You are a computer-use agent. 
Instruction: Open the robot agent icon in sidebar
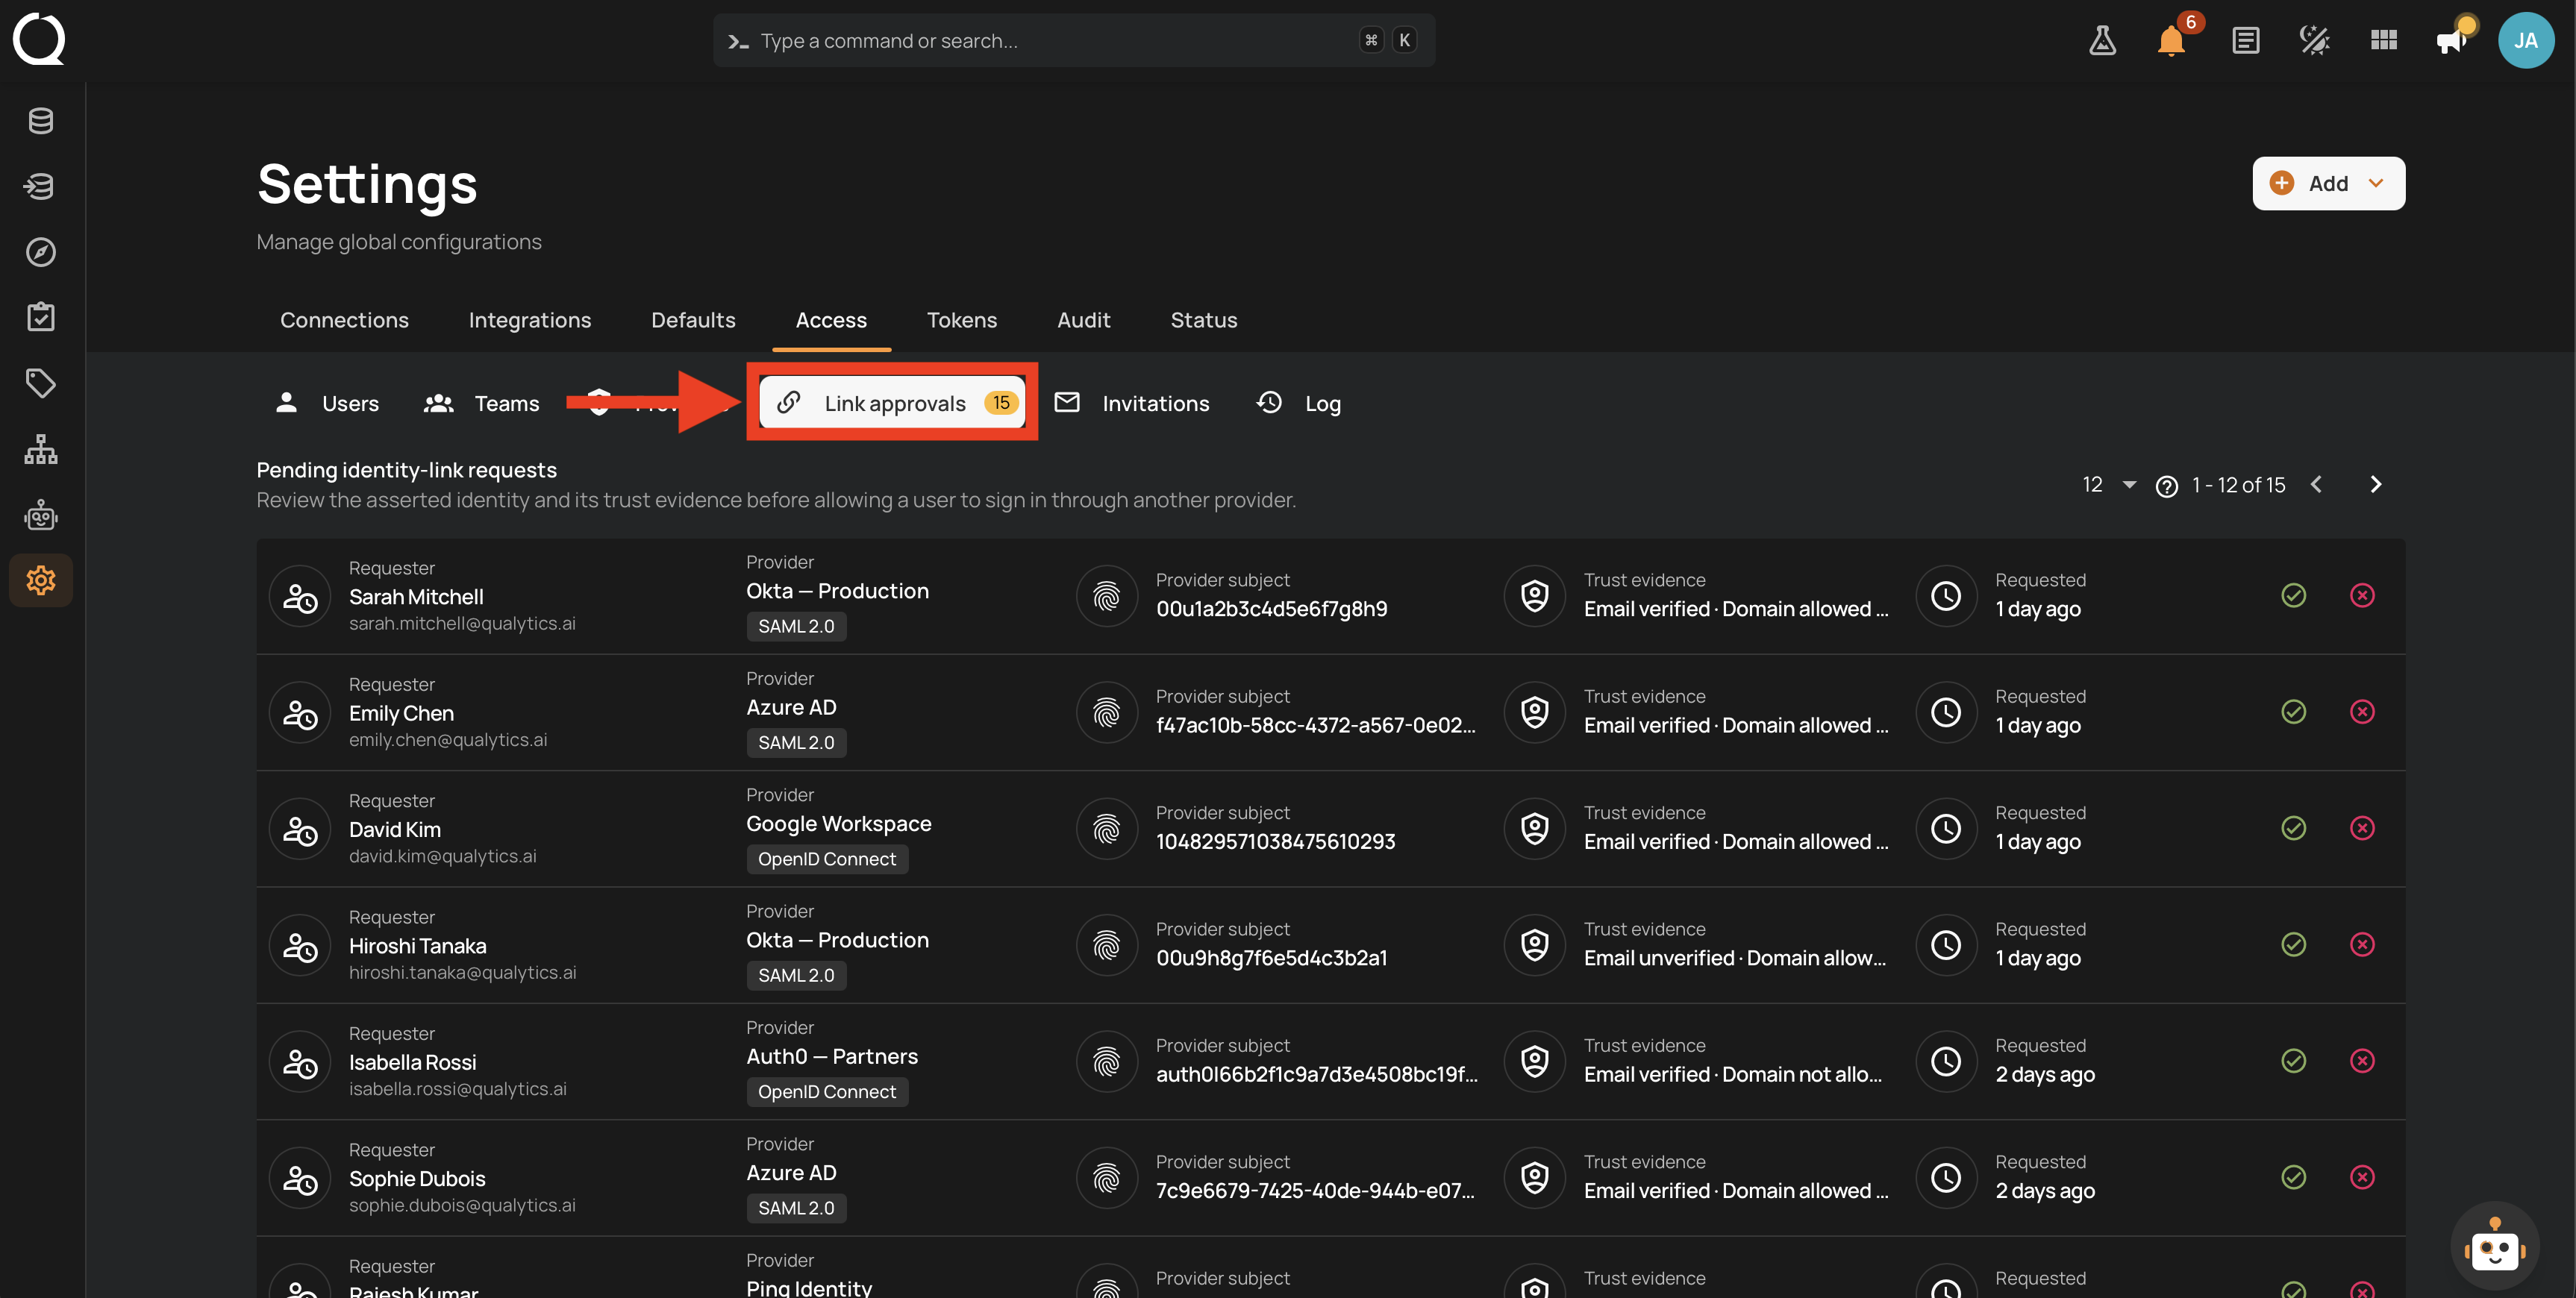coord(41,515)
